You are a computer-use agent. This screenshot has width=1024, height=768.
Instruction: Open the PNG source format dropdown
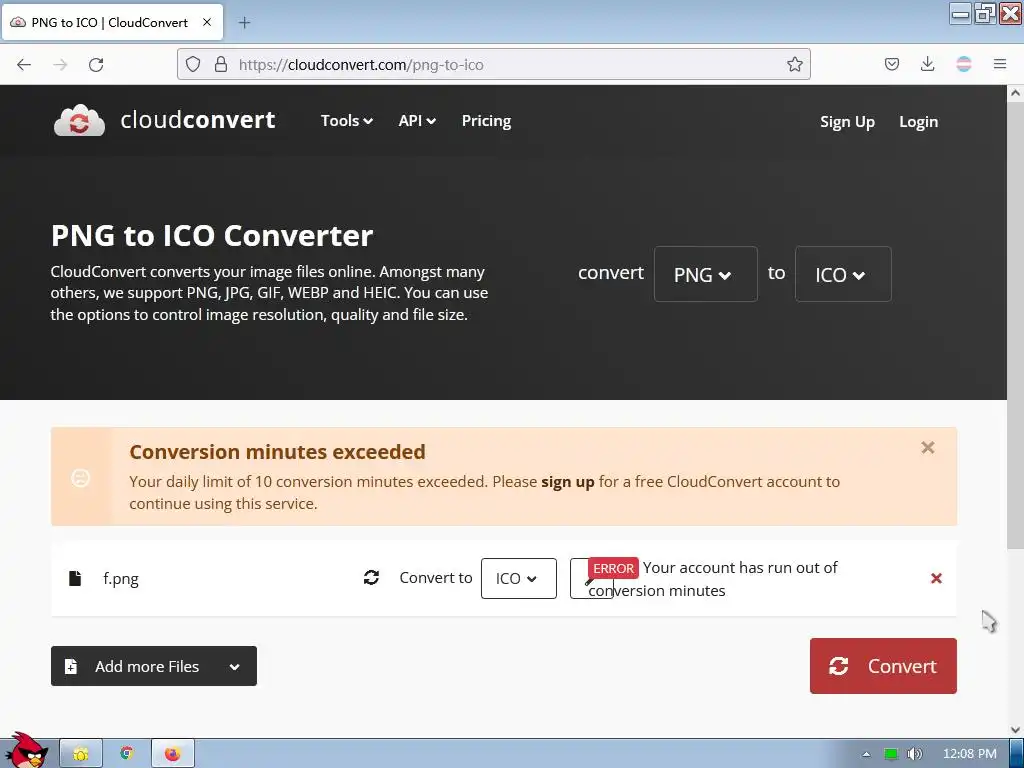coord(705,274)
